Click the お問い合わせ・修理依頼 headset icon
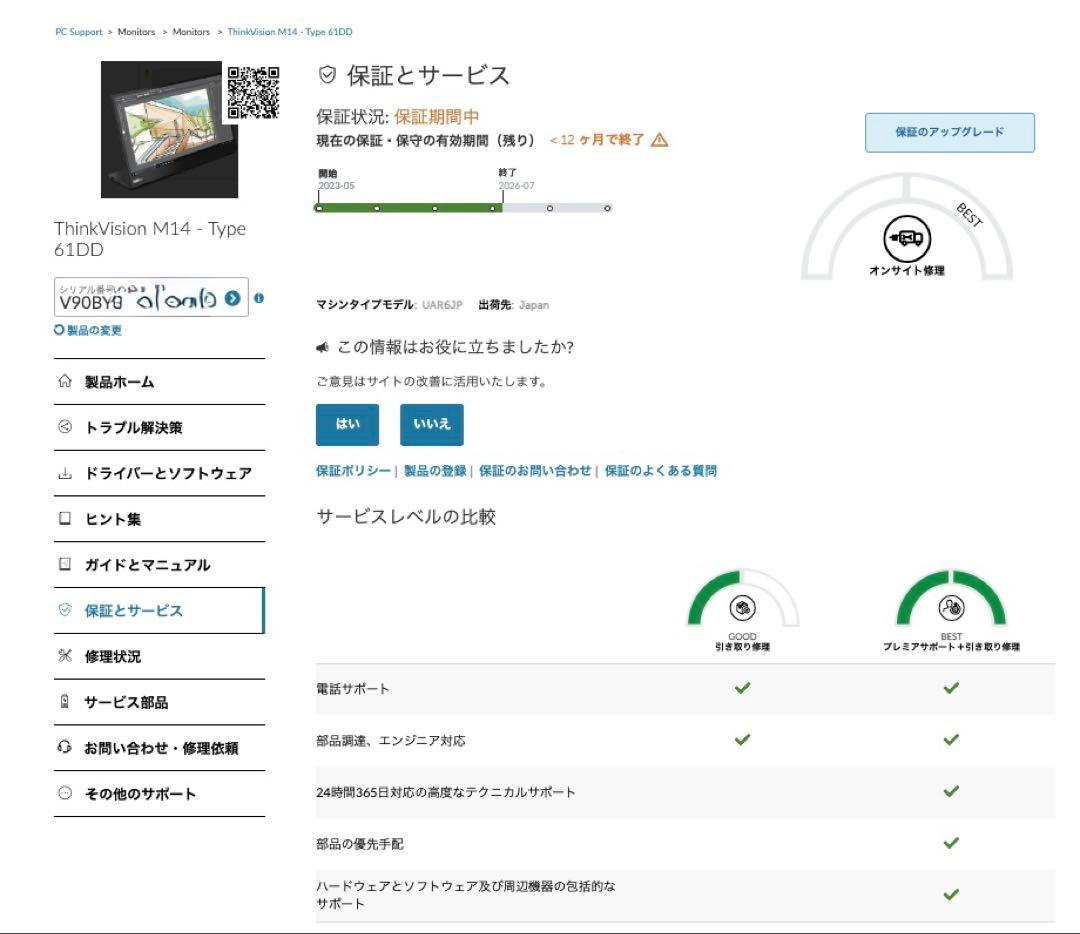 click(66, 748)
